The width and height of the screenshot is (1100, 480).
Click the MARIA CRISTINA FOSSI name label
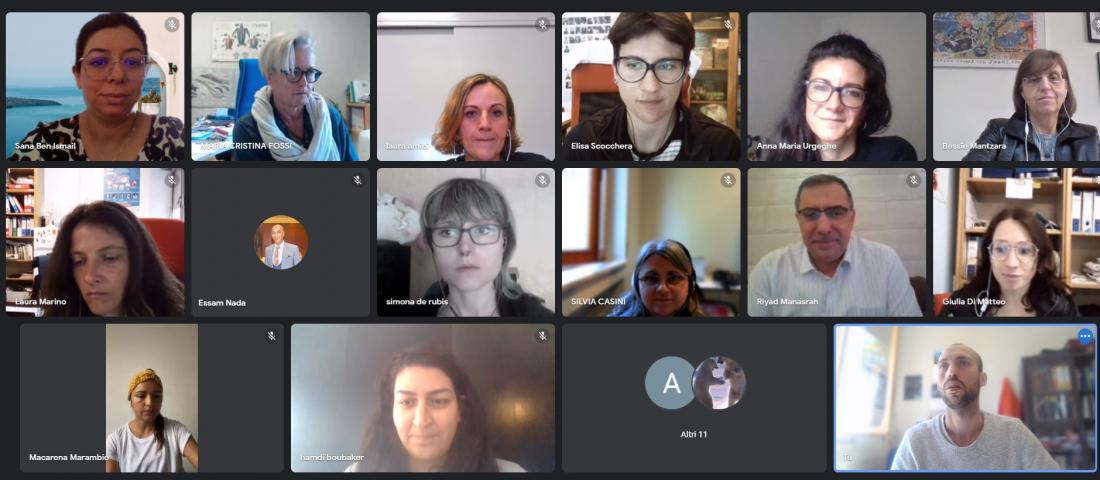pos(247,146)
